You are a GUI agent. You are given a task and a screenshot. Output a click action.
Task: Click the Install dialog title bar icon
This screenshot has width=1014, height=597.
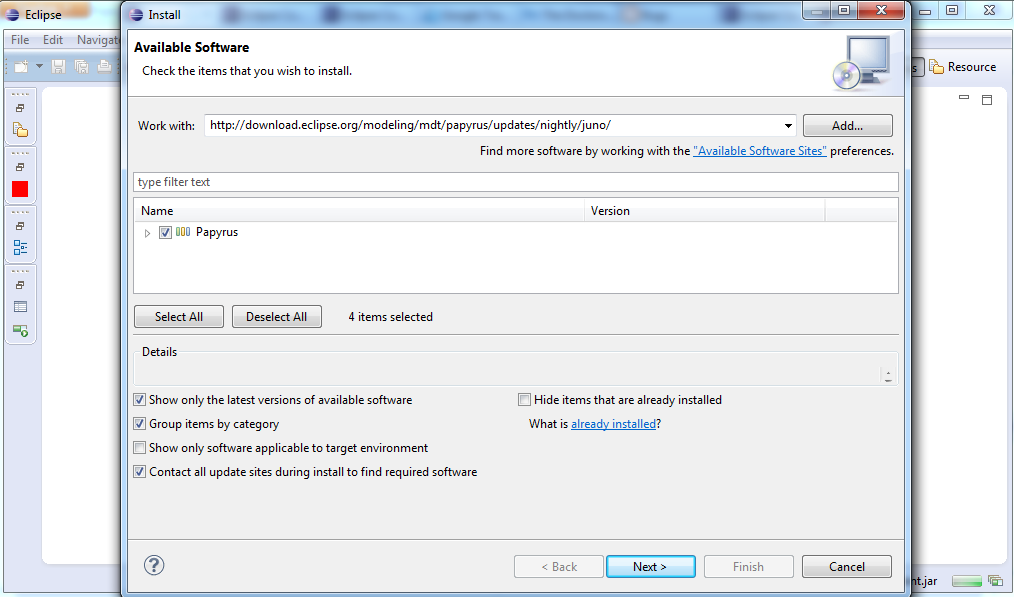(x=136, y=14)
